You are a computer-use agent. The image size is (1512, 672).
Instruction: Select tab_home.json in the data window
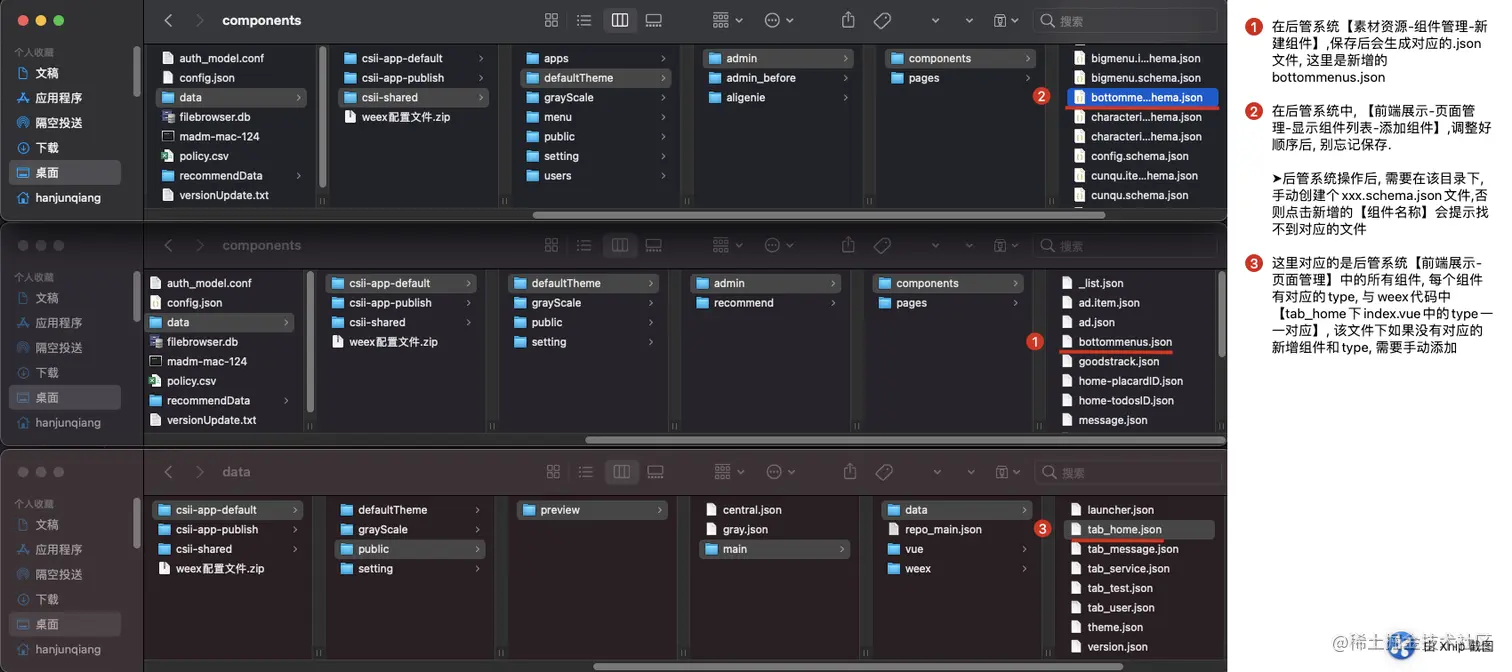[x=1139, y=529]
